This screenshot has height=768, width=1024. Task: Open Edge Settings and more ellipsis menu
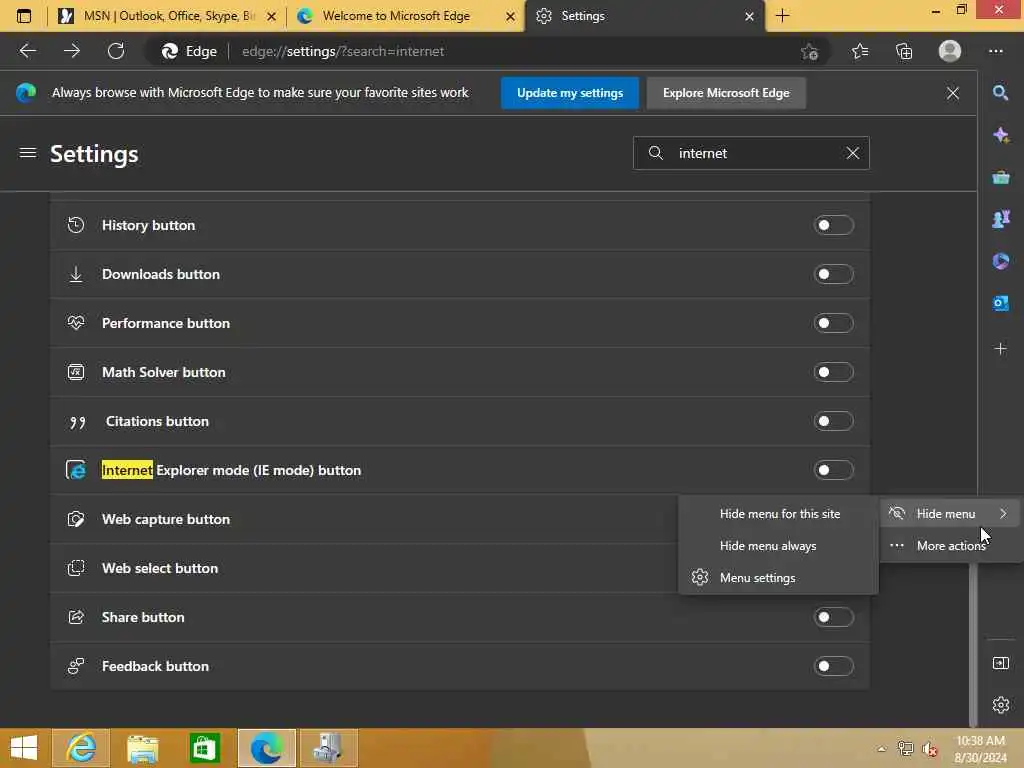995,51
